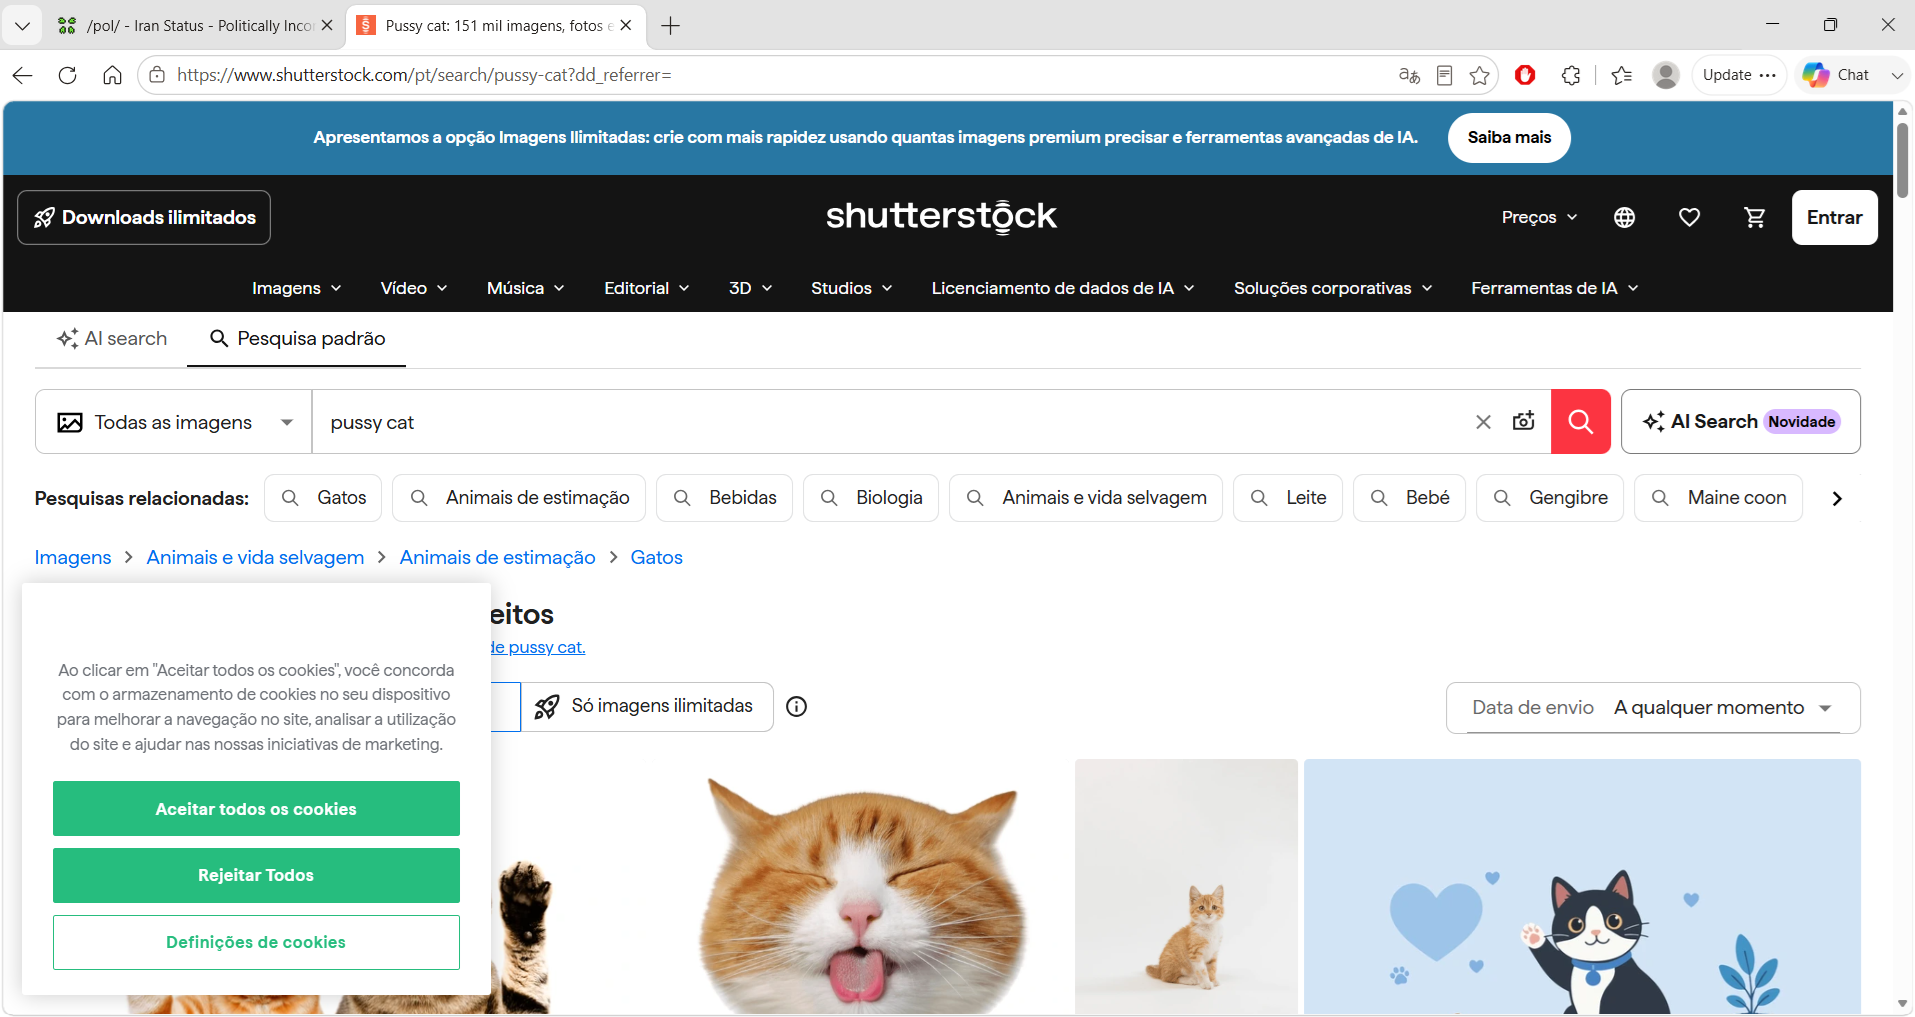Viewport: 1915px width, 1017px height.
Task: Expand the Preços dropdown
Action: tap(1539, 217)
